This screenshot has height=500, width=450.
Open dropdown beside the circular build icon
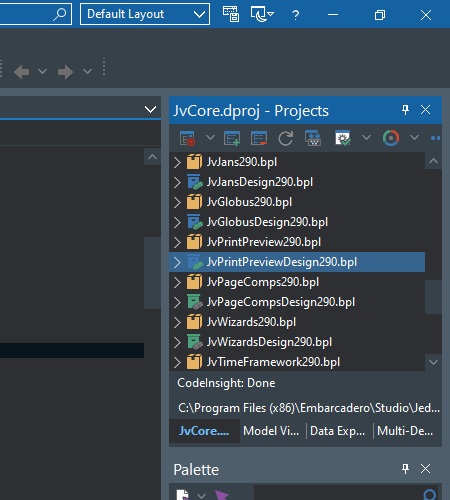click(414, 137)
